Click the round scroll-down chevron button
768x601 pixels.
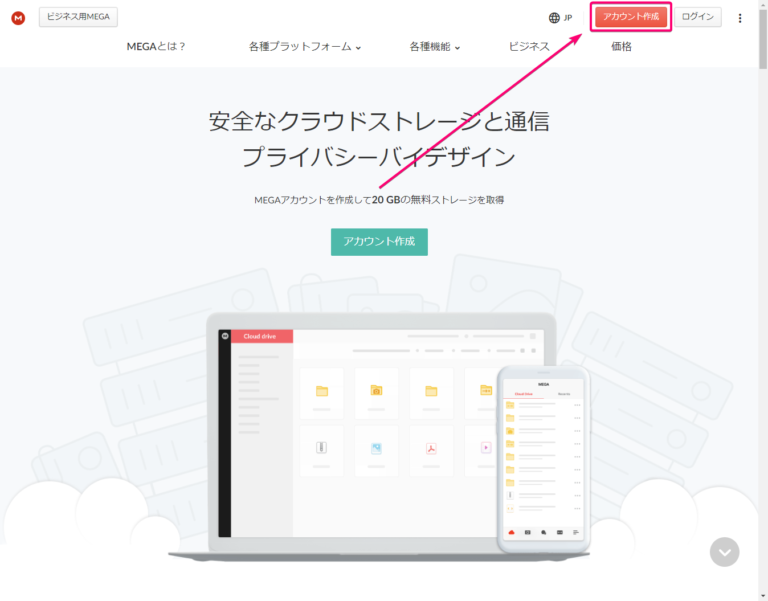point(724,552)
